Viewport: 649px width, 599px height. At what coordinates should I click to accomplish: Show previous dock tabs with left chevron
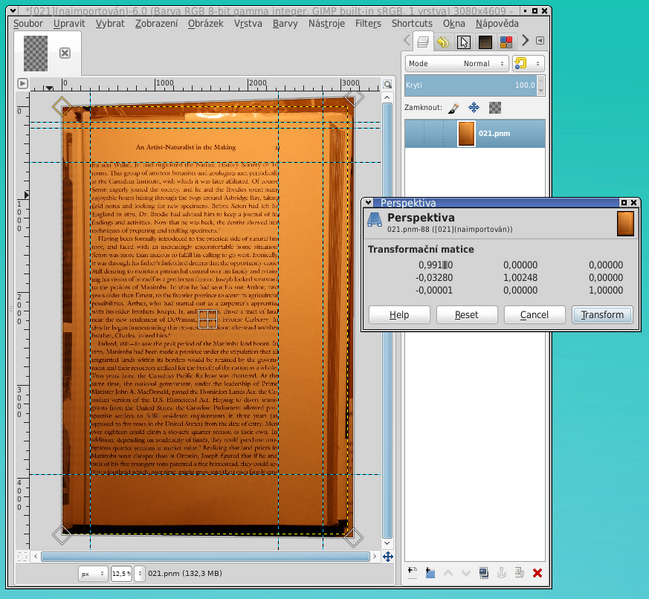click(407, 41)
